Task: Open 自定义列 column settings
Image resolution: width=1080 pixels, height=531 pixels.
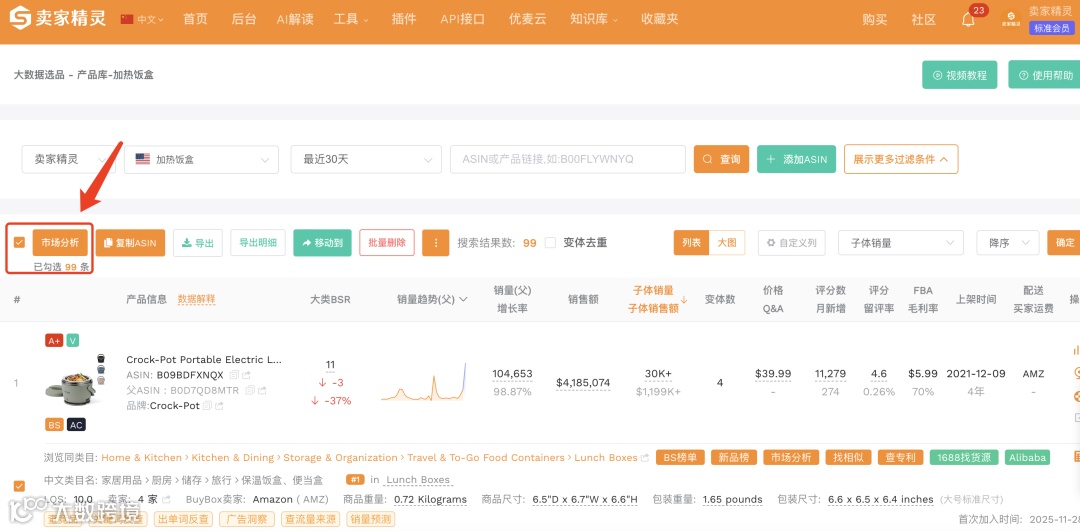Action: click(x=791, y=242)
